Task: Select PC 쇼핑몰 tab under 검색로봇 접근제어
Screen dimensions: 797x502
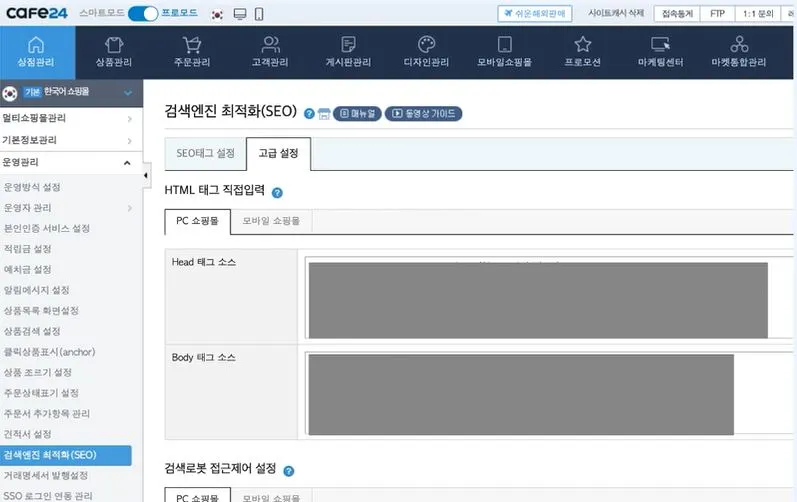Action: pyautogui.click(x=197, y=496)
